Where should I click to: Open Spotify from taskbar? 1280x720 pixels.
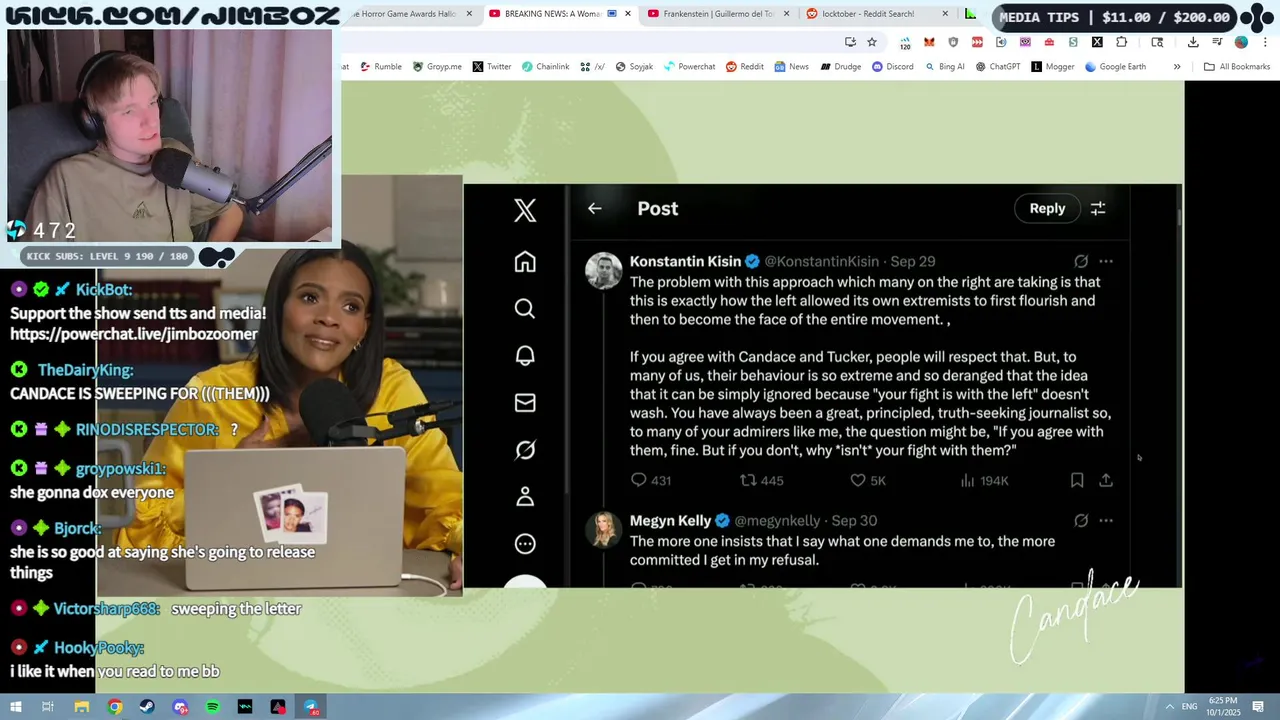pyautogui.click(x=213, y=707)
